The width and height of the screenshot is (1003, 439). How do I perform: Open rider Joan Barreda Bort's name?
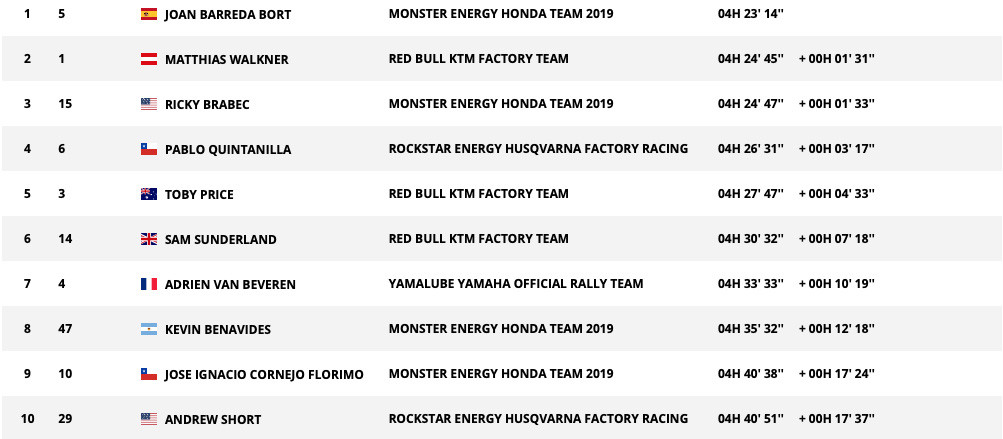tap(228, 15)
